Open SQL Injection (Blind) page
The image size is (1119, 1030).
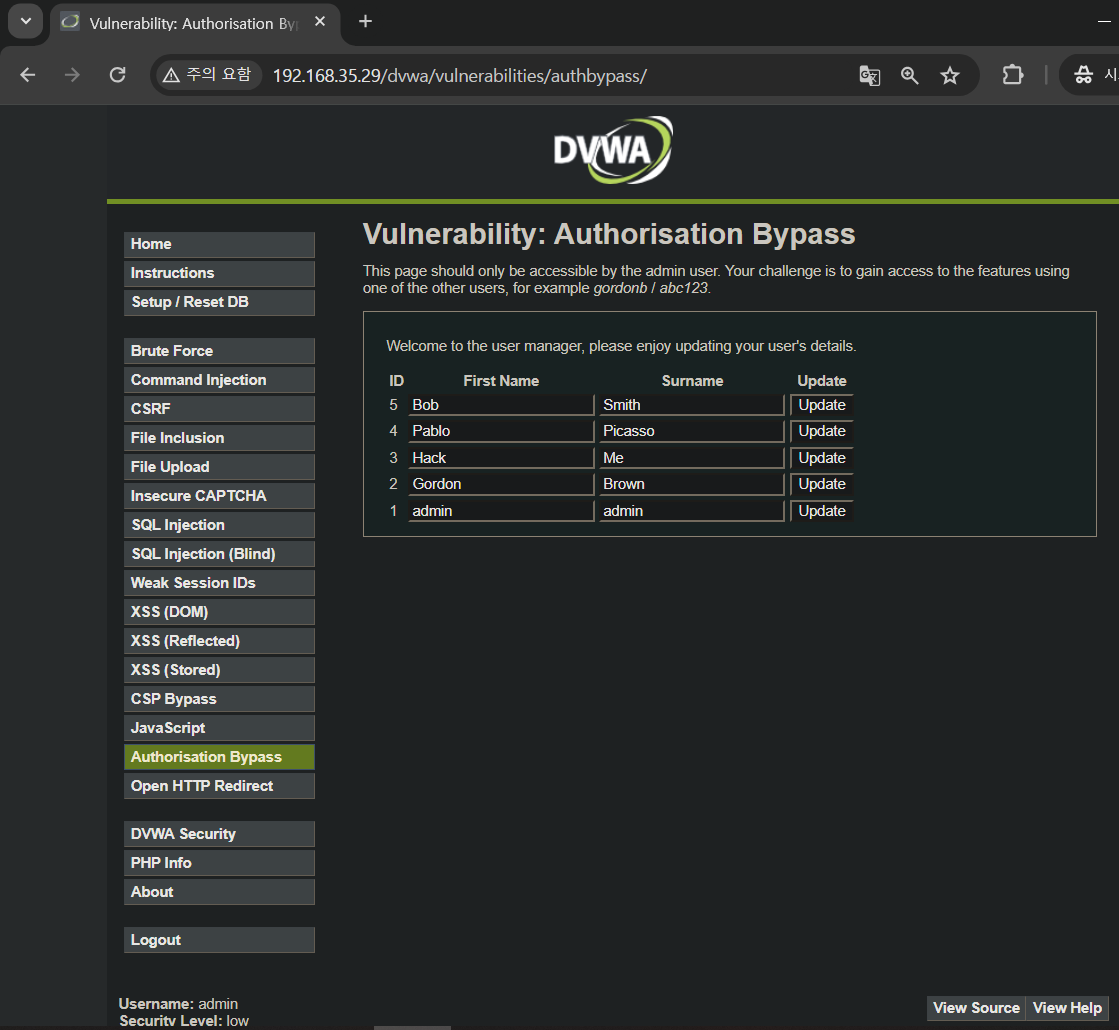click(219, 554)
